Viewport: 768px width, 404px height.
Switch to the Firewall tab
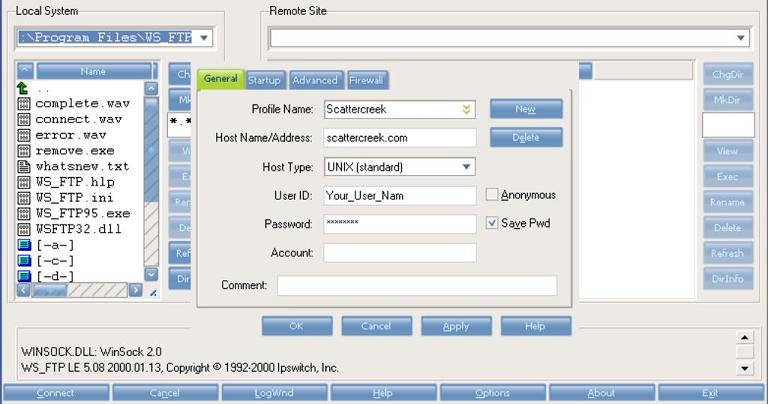[366, 80]
